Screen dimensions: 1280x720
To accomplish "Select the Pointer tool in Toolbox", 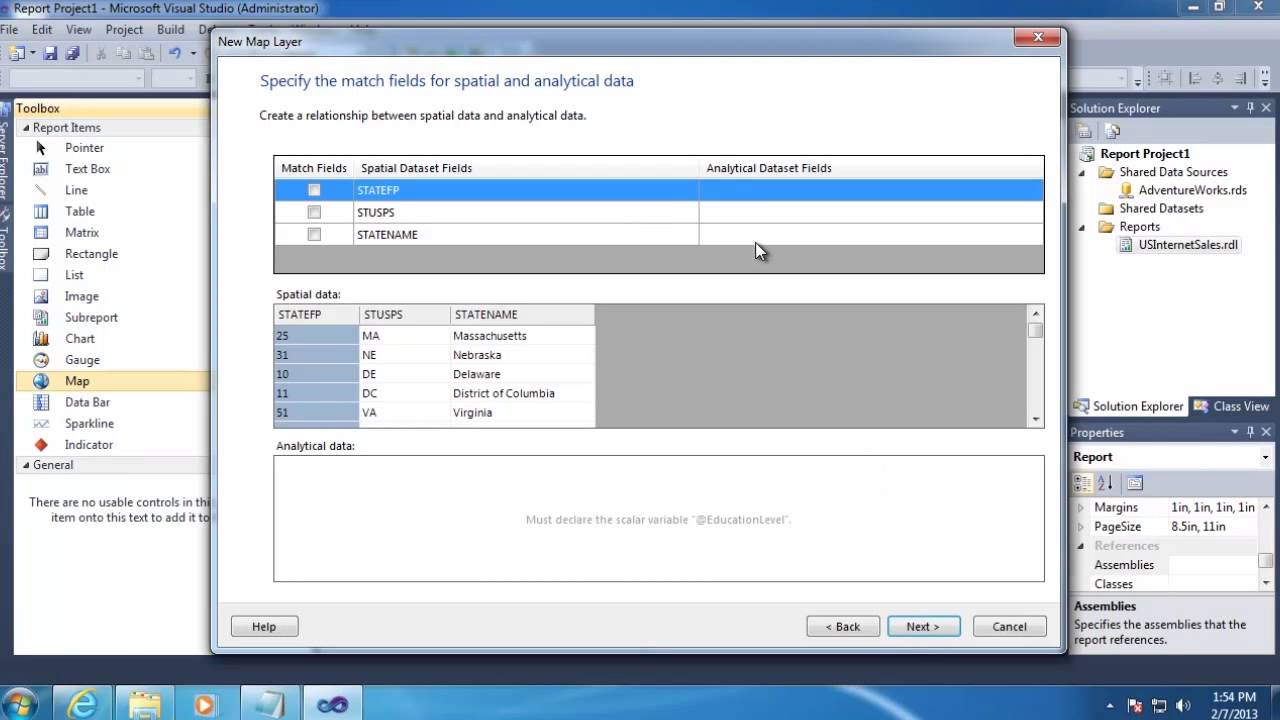I will 84,148.
